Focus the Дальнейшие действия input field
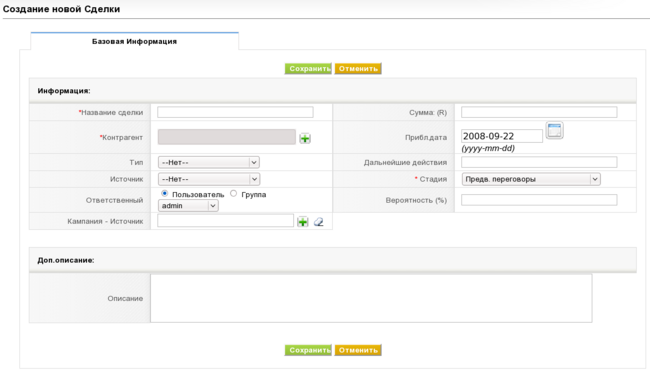The image size is (650, 372). pos(539,162)
